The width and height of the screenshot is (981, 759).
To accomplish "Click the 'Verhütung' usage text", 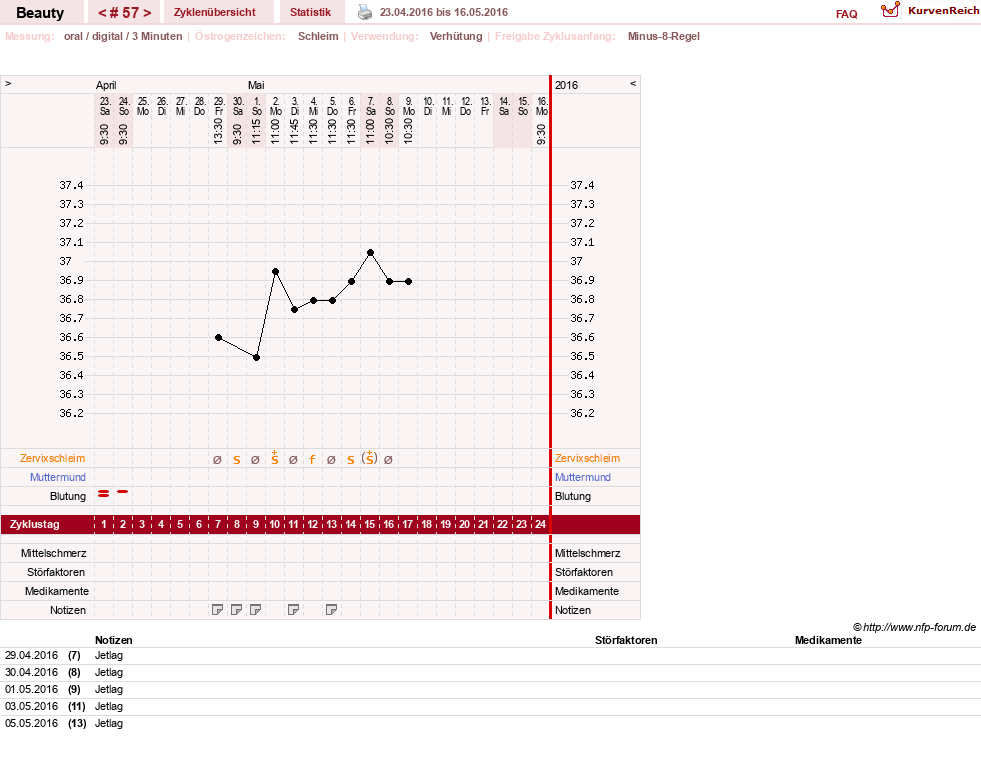I will (456, 36).
